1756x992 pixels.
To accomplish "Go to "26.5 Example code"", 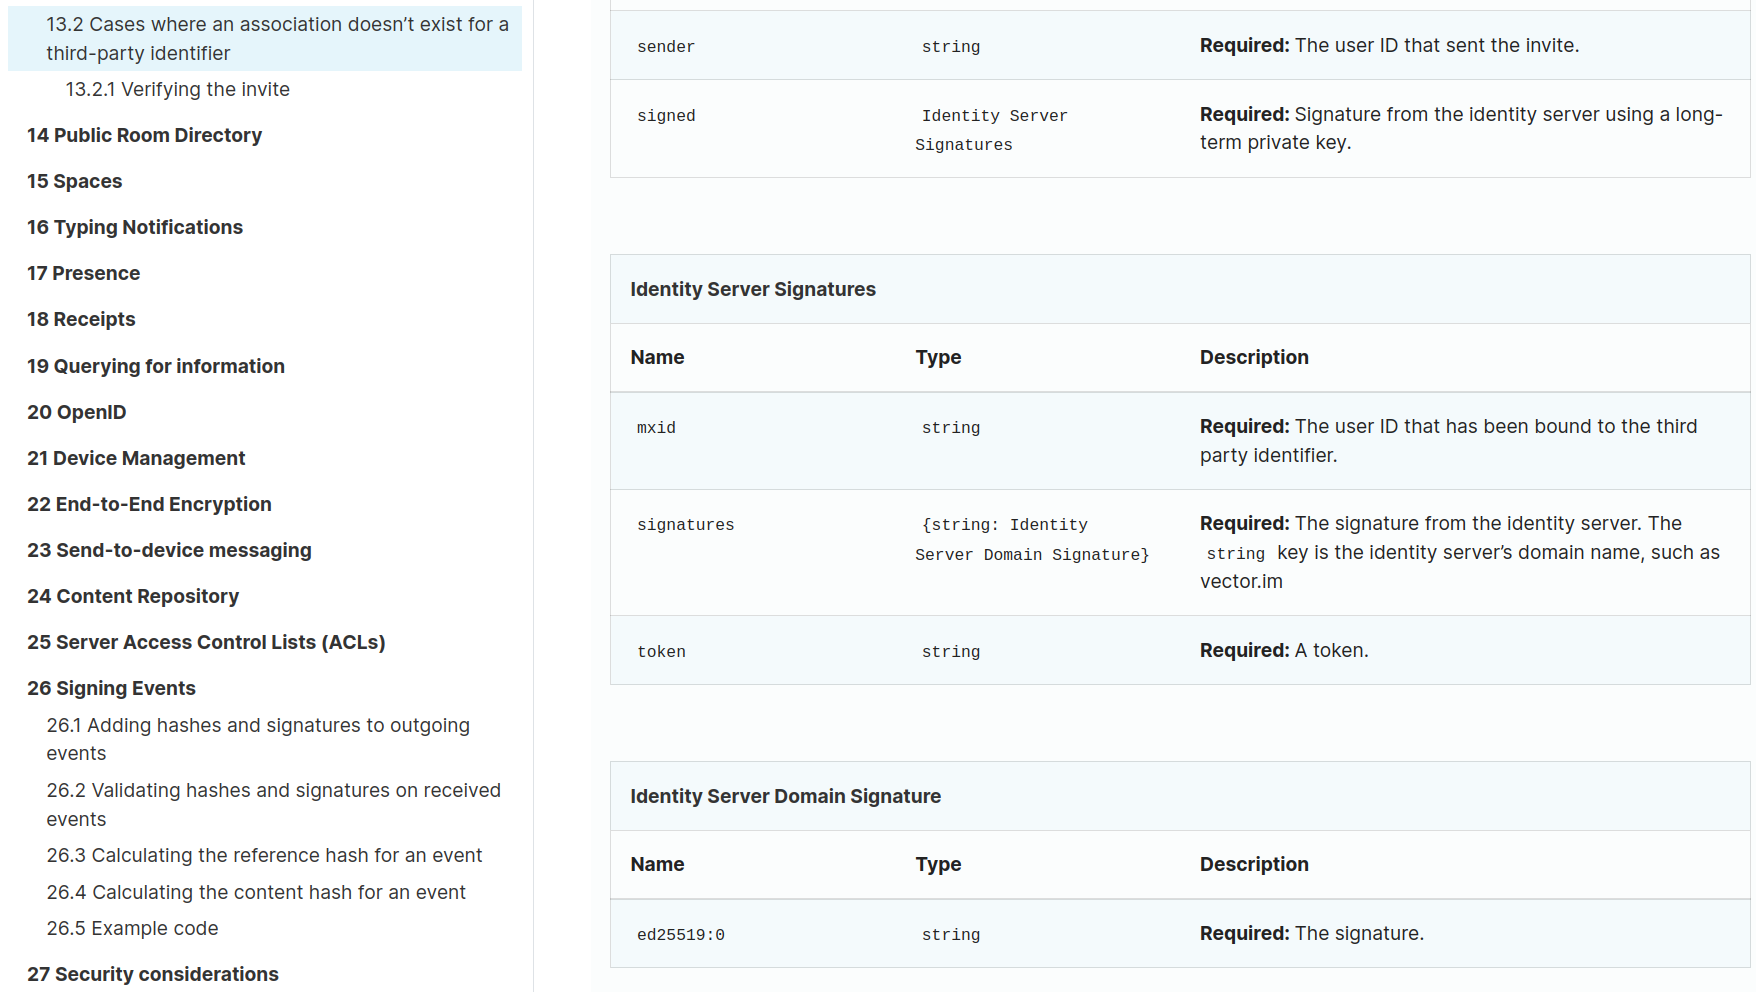I will [131, 928].
